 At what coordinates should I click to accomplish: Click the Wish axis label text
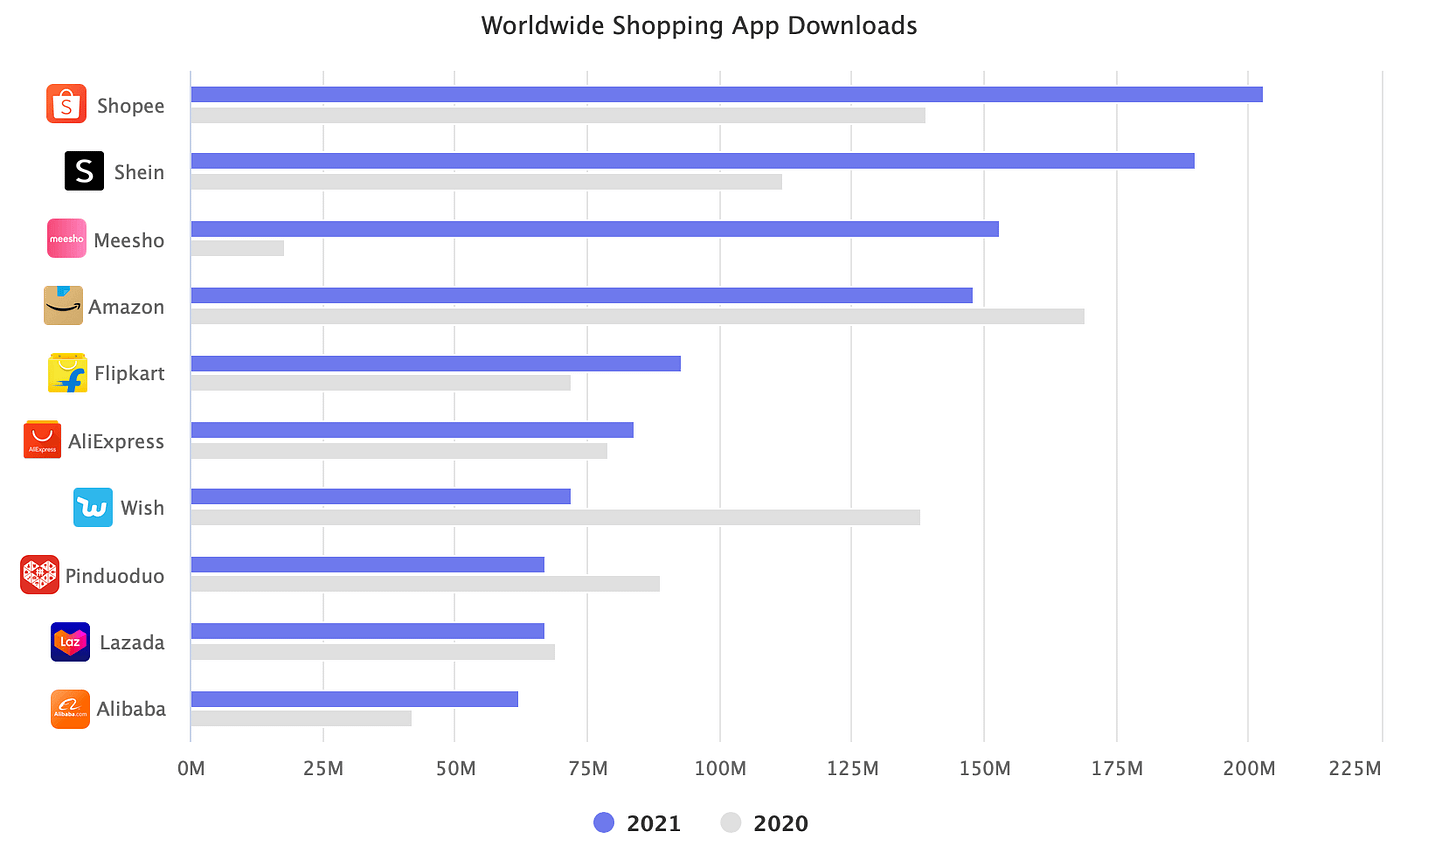[x=143, y=508]
